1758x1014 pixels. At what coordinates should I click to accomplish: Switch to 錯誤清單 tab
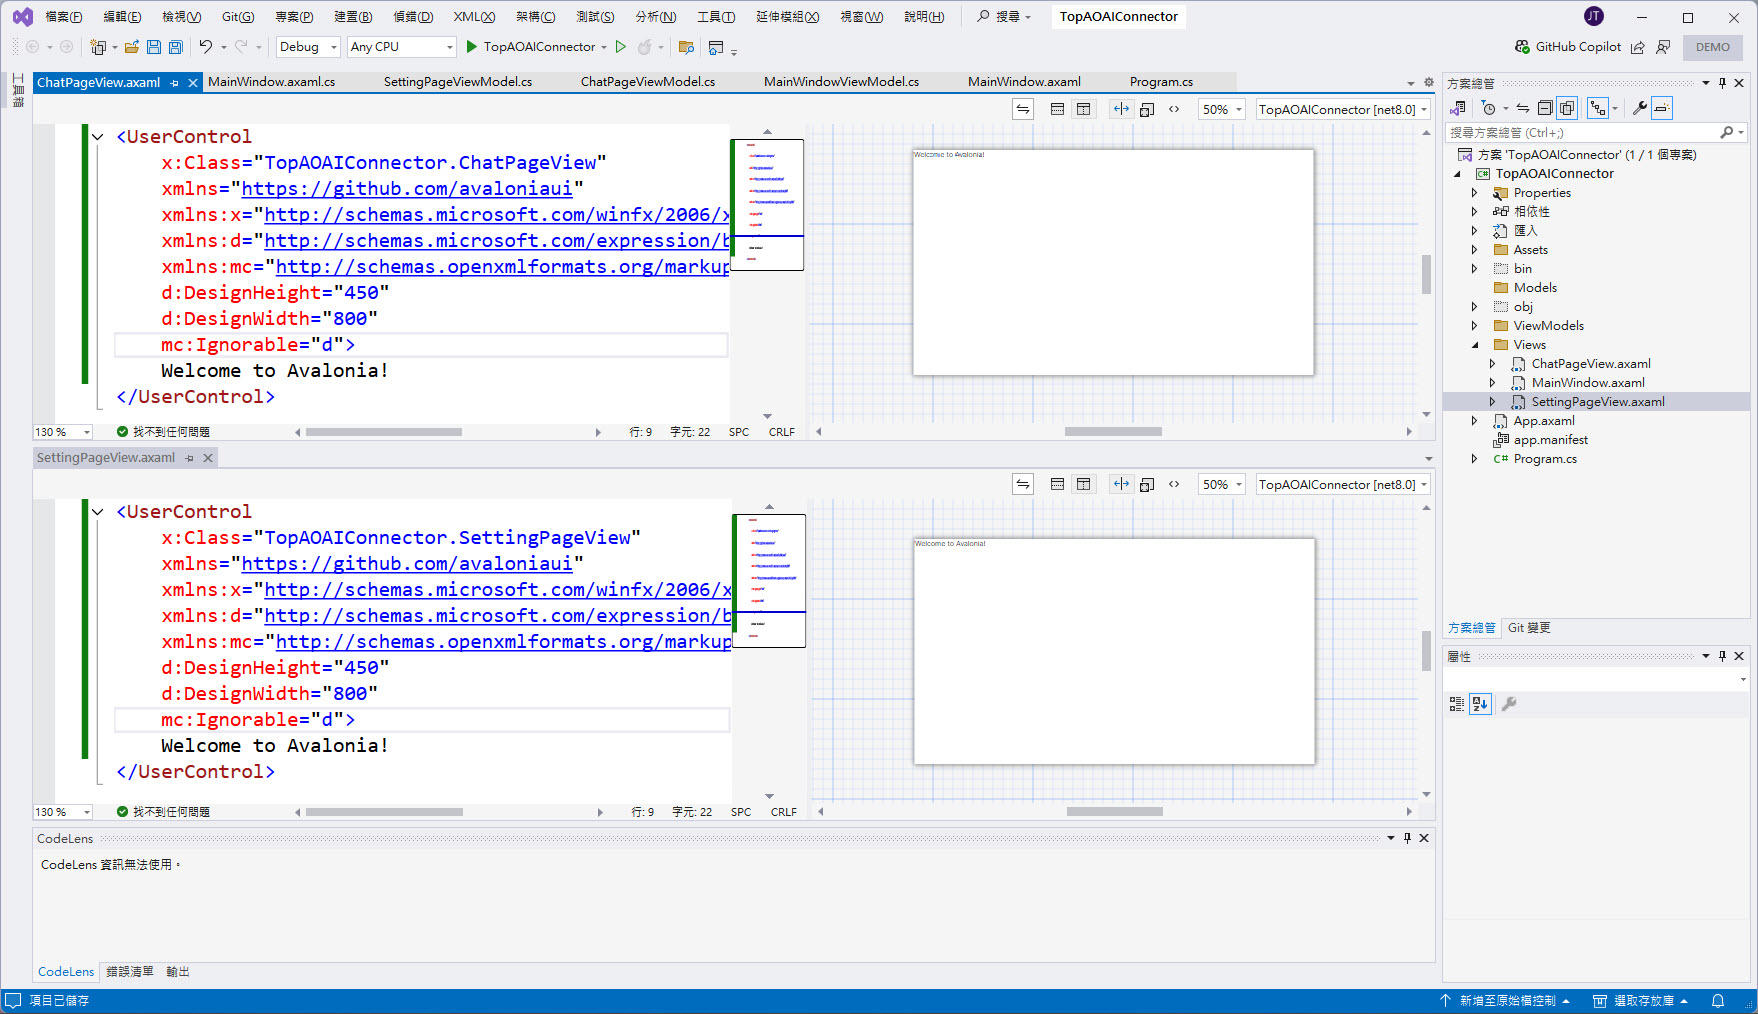[x=130, y=972]
